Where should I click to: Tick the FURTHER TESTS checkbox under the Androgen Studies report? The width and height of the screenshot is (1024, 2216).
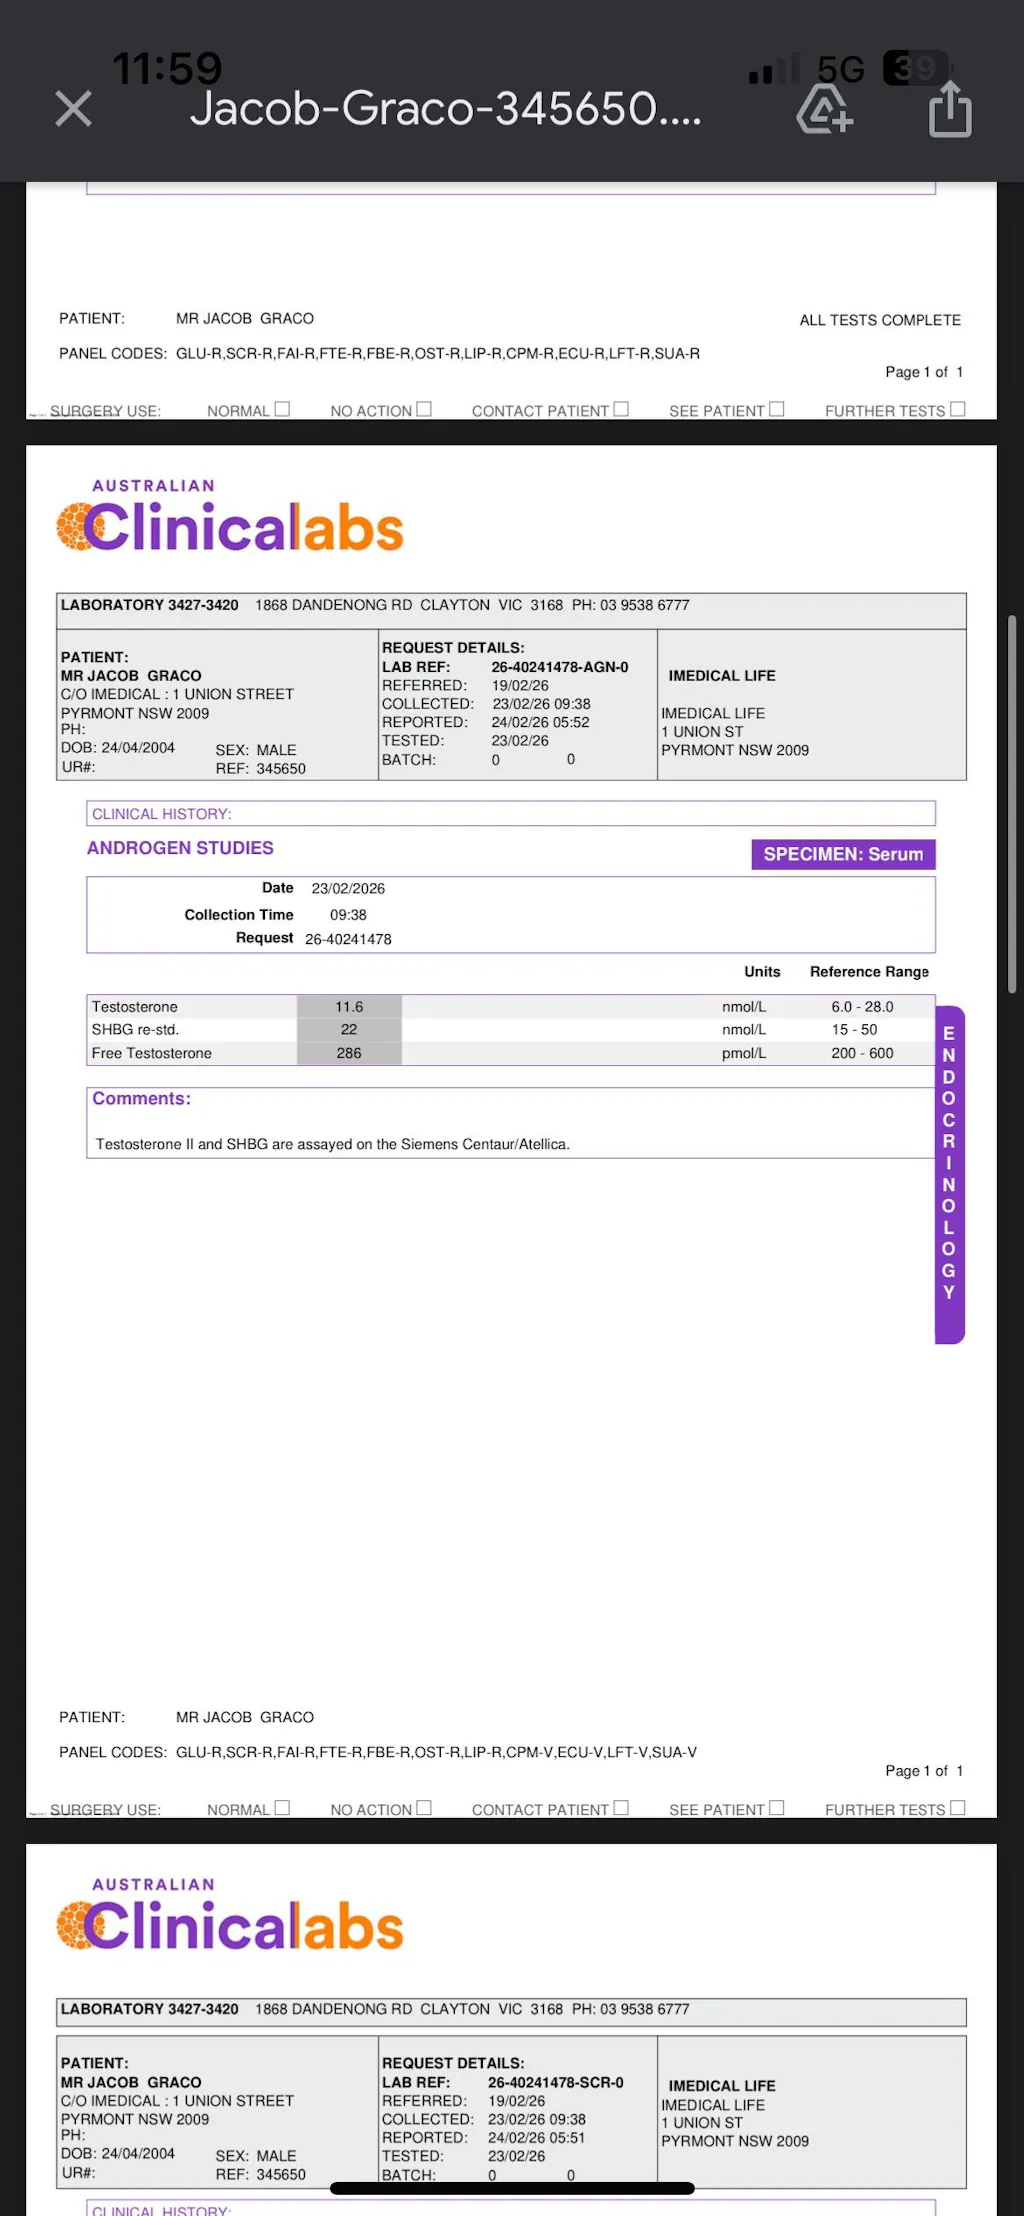tap(958, 1808)
